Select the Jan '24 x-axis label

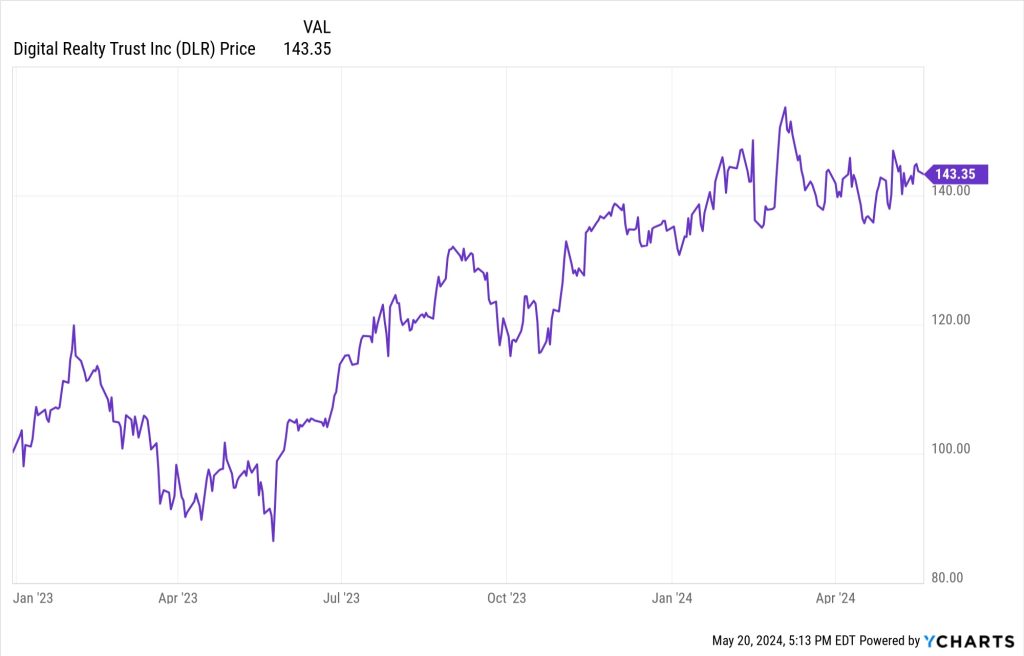coord(672,598)
